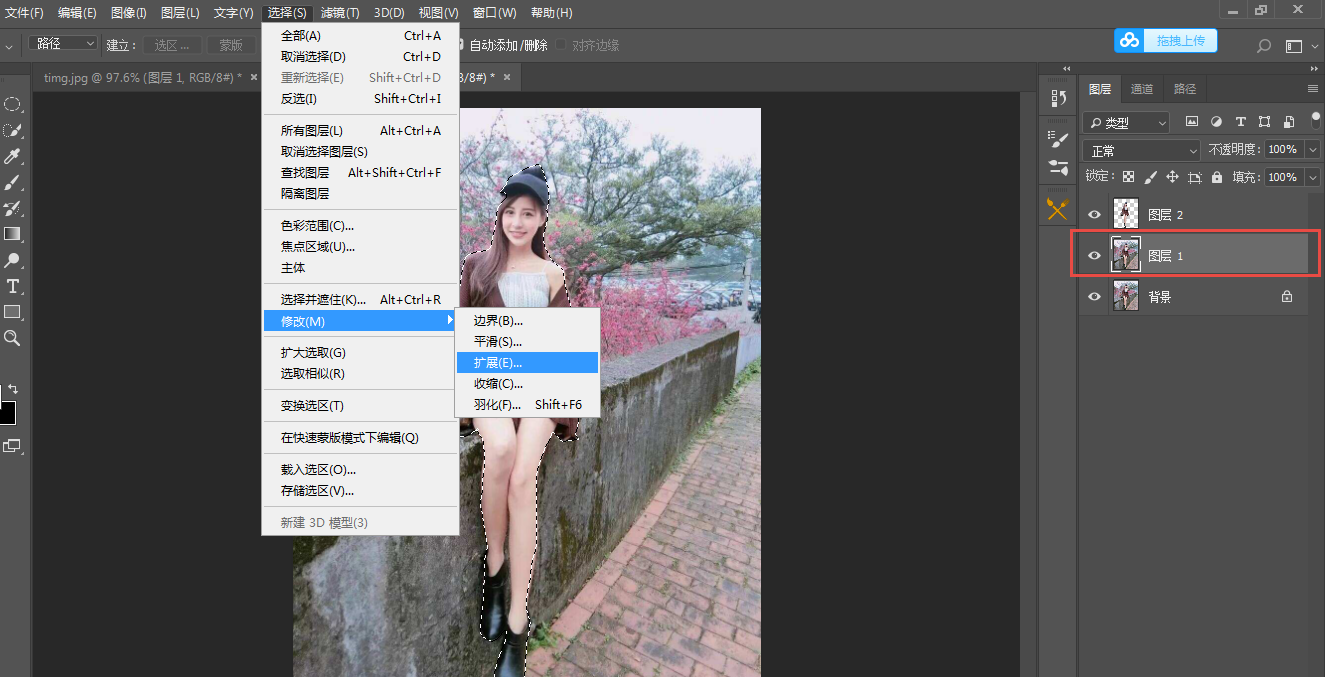Image resolution: width=1325 pixels, height=677 pixels.
Task: Pick the Gradient tool
Action: pyautogui.click(x=12, y=234)
